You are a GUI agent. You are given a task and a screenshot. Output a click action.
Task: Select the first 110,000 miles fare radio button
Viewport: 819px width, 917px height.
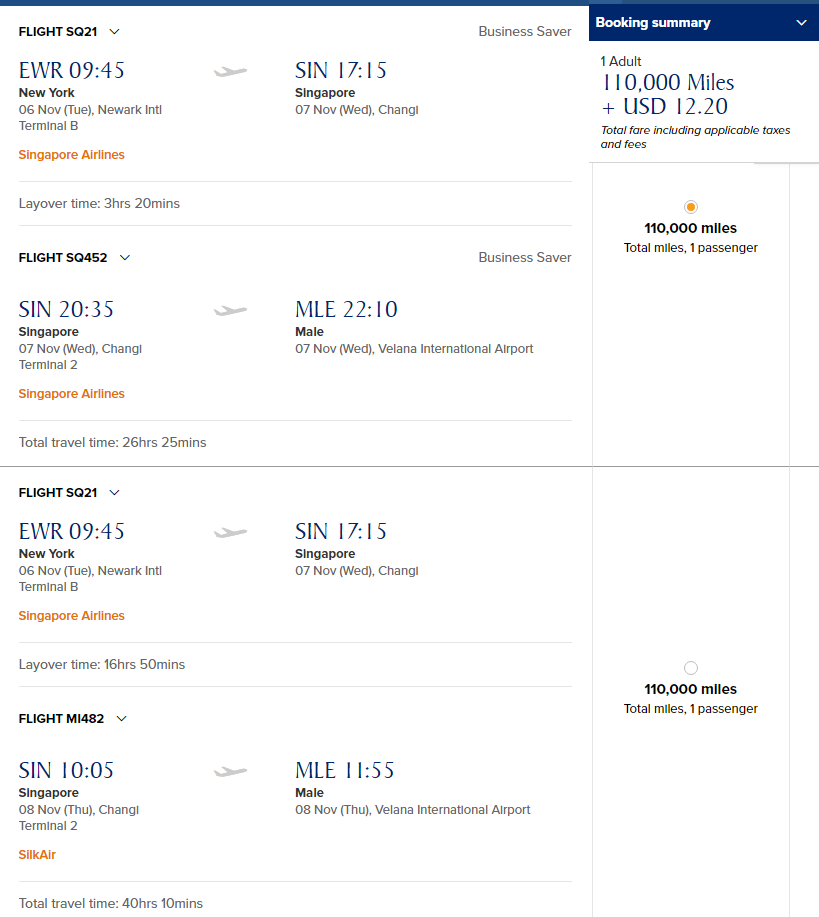point(691,207)
